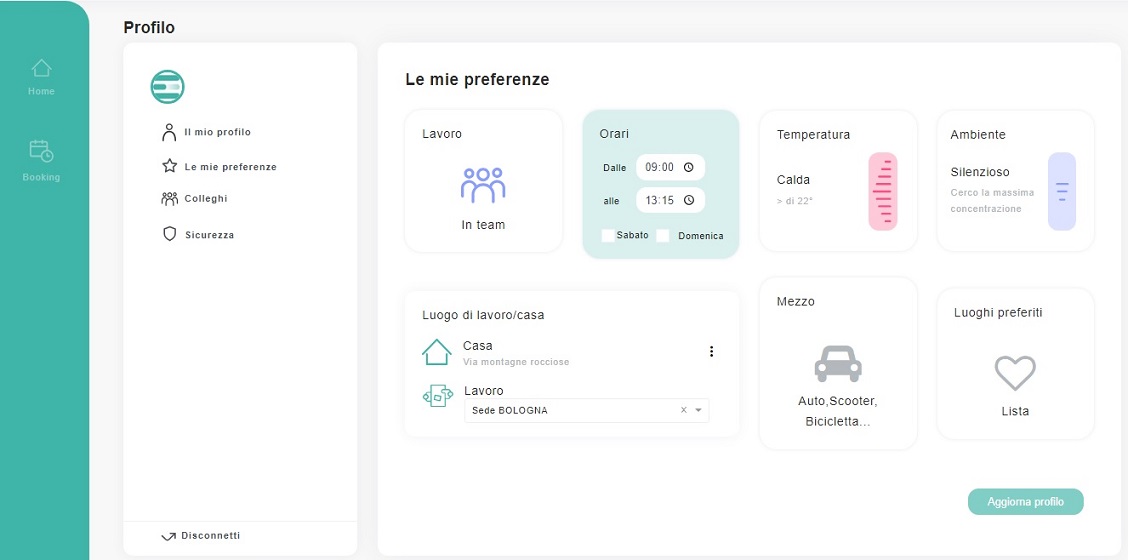Click the round profile avatar logo
This screenshot has height=560, width=1128.
168,87
